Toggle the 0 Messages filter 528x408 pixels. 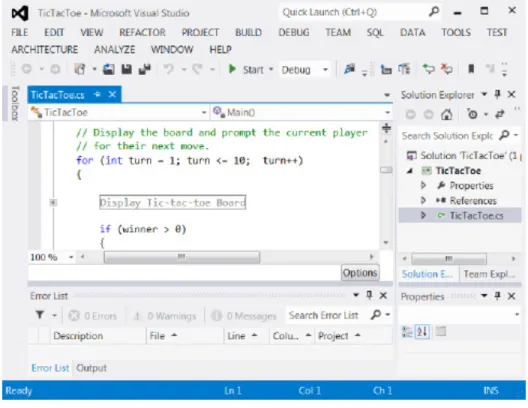[244, 316]
